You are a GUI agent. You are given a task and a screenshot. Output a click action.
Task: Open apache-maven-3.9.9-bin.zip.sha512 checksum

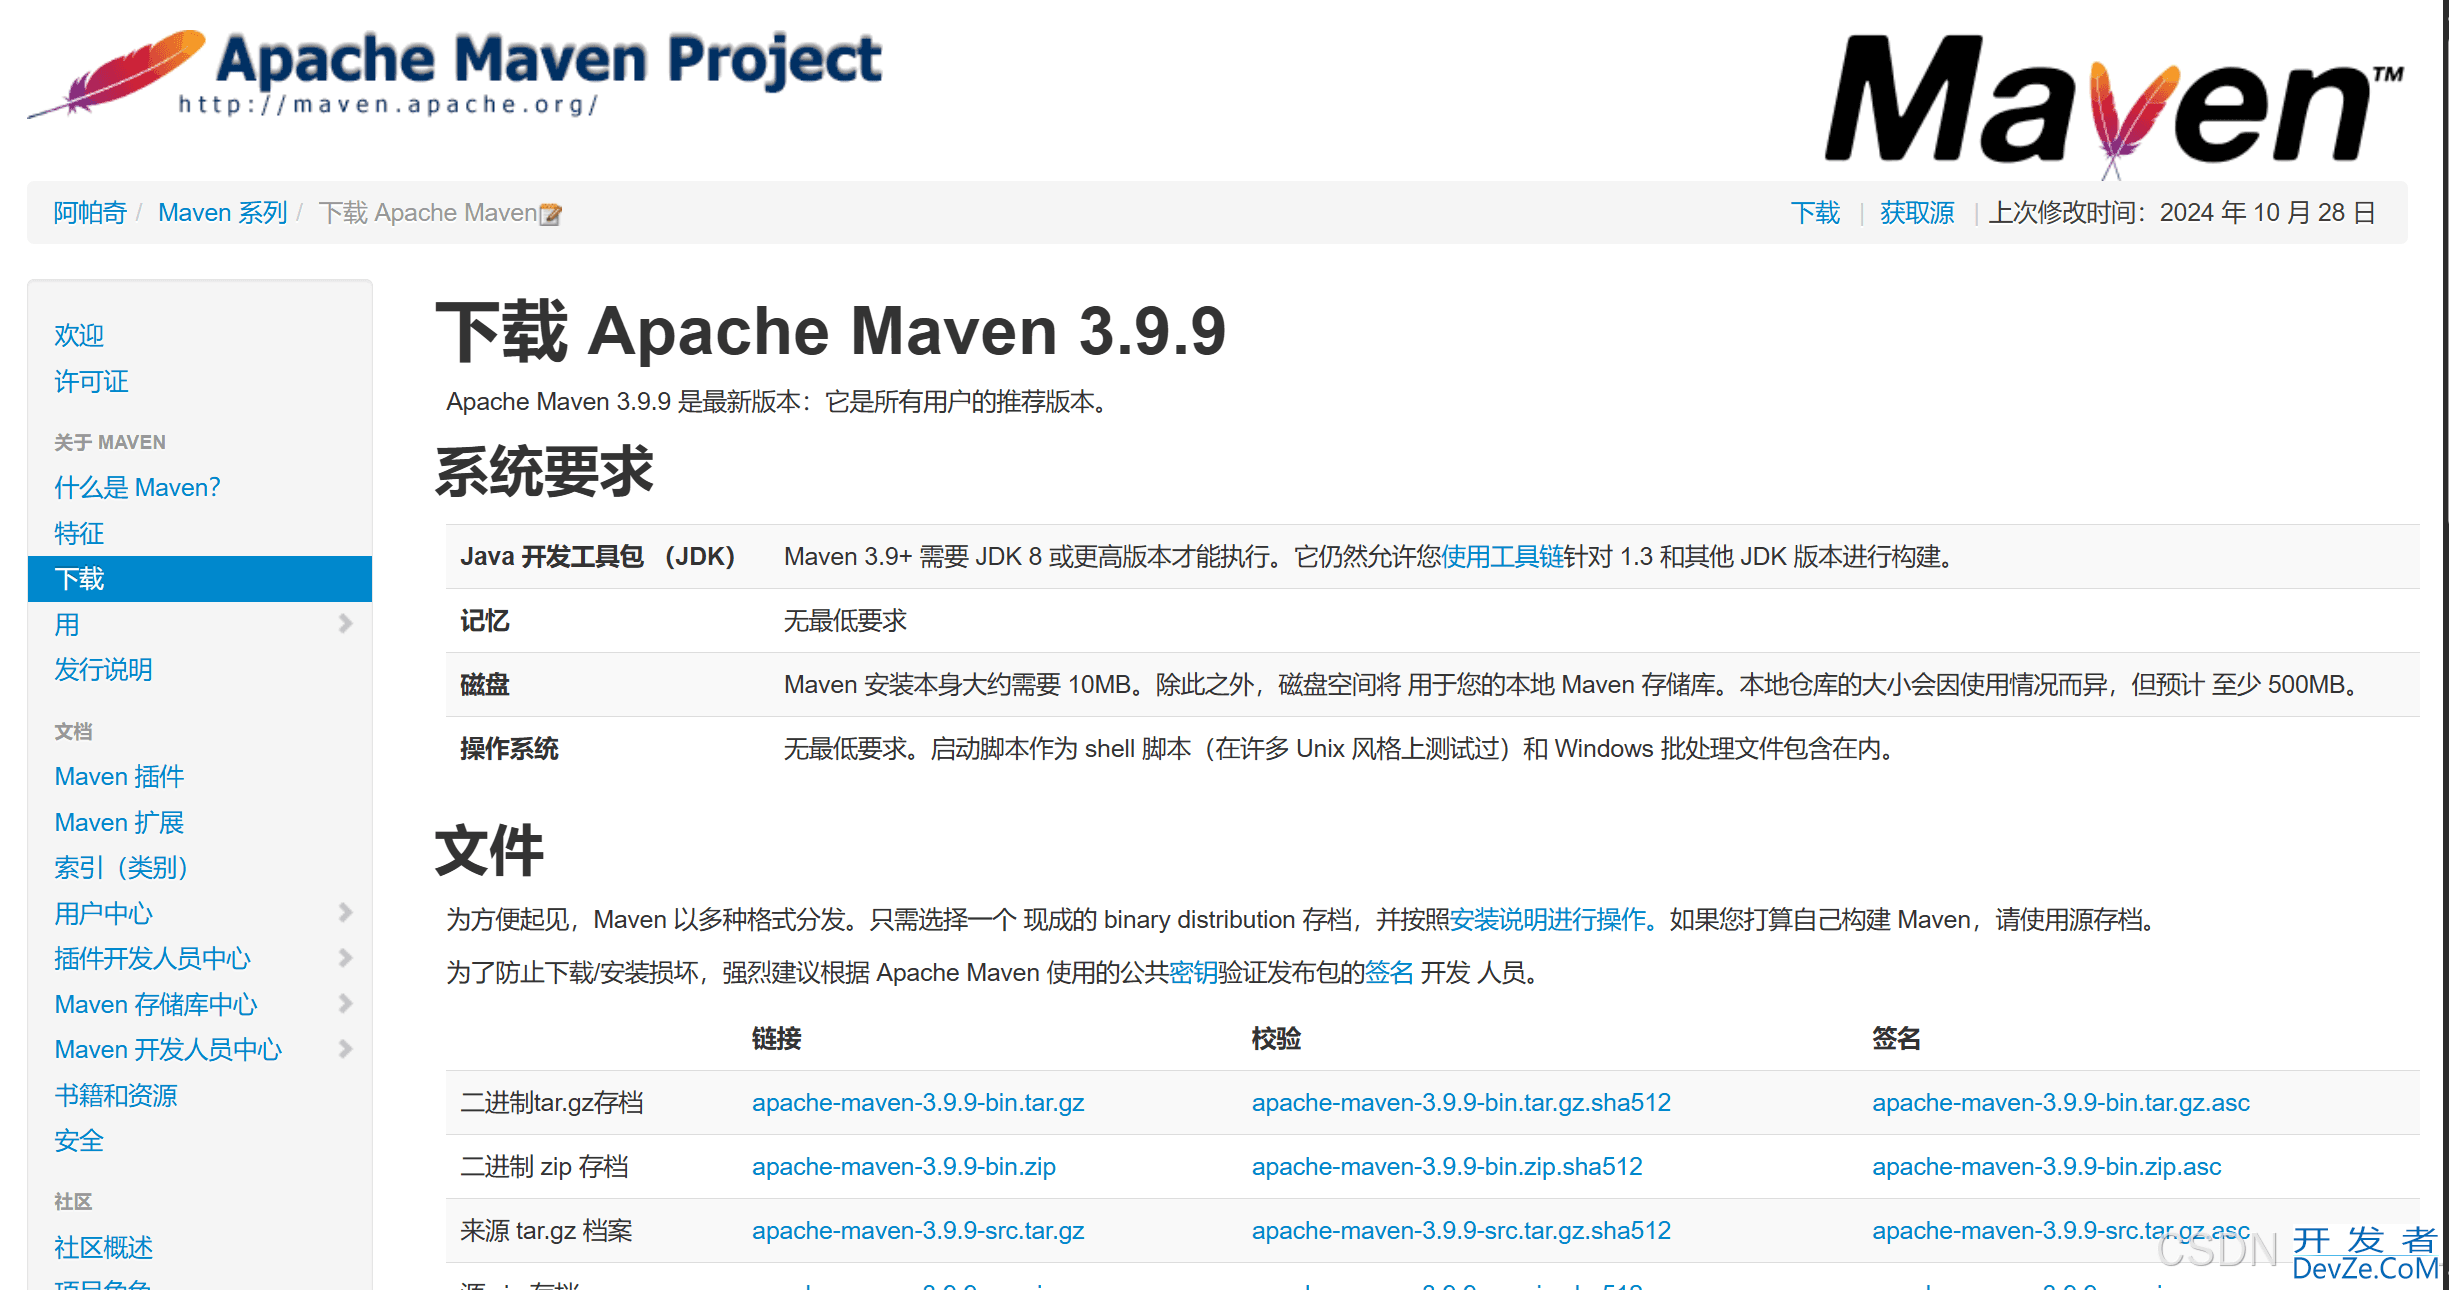(1447, 1167)
